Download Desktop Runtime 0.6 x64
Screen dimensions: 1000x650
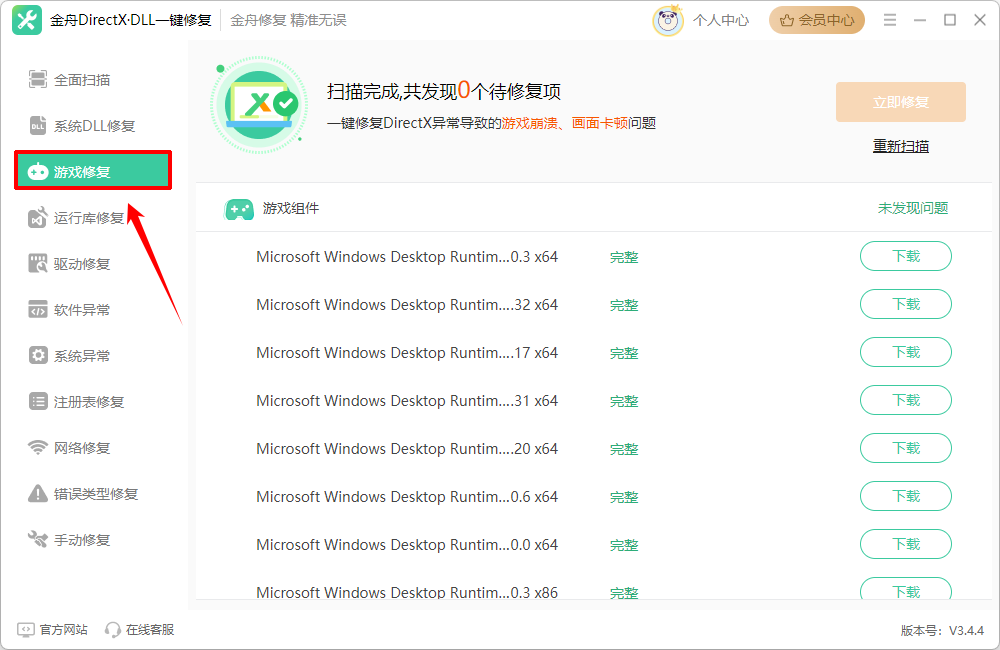point(906,496)
